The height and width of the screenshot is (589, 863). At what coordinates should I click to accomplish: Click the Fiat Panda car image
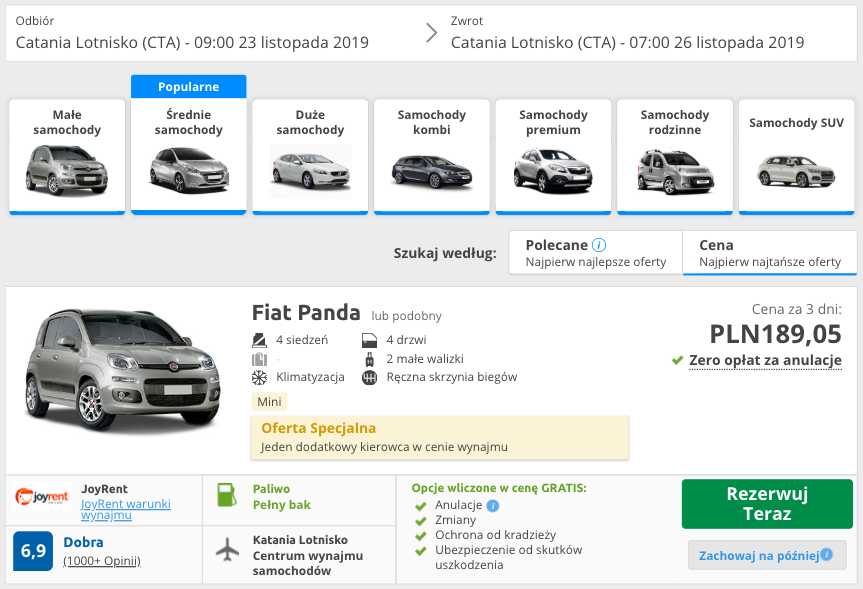(x=123, y=371)
